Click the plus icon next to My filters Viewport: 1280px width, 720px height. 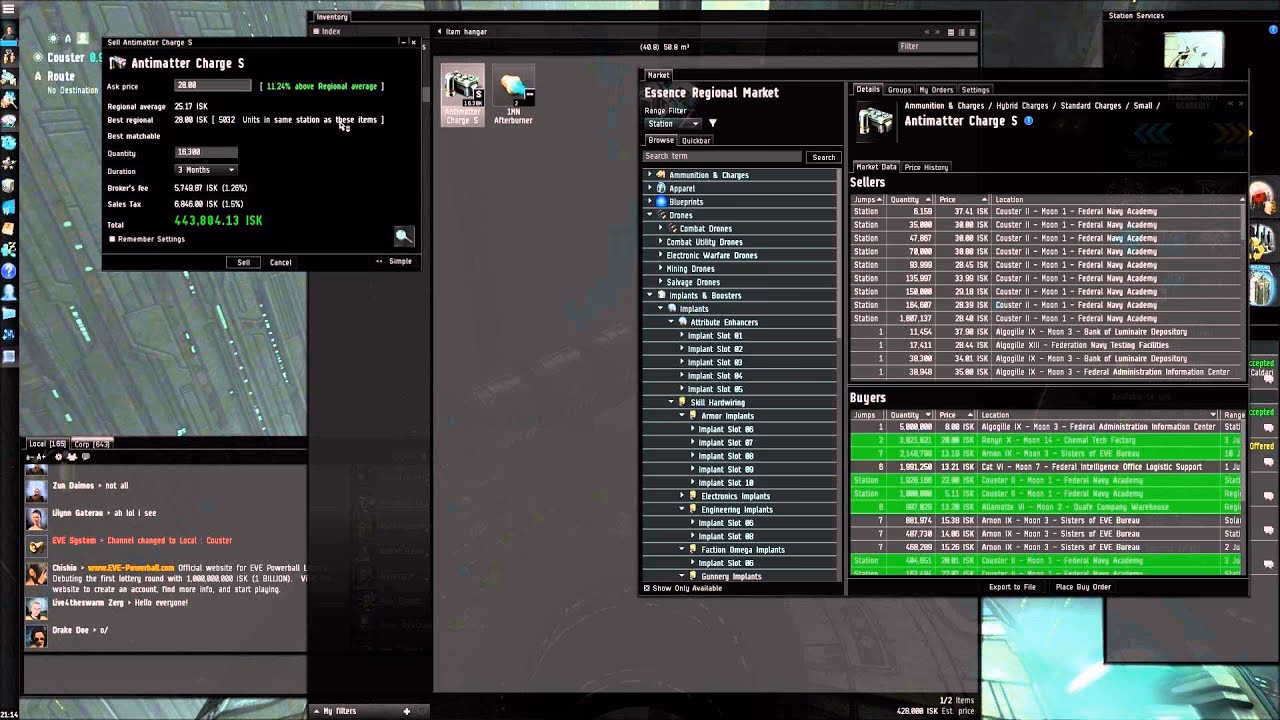click(406, 711)
